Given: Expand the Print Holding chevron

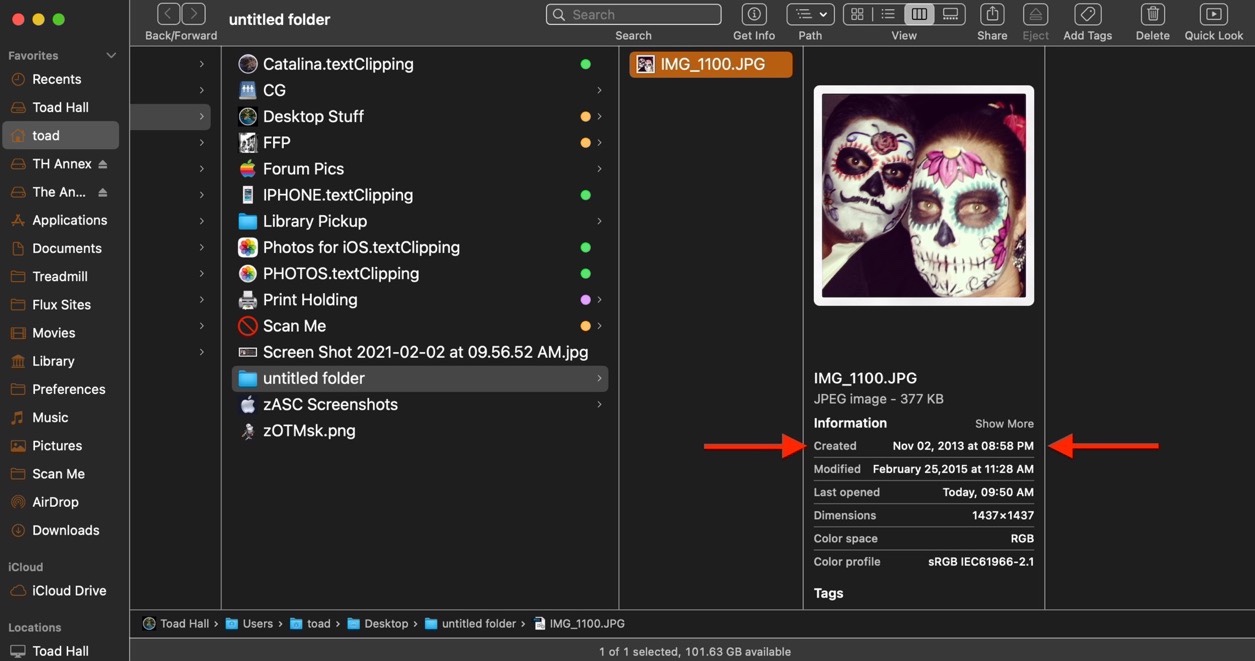Looking at the screenshot, I should [599, 300].
